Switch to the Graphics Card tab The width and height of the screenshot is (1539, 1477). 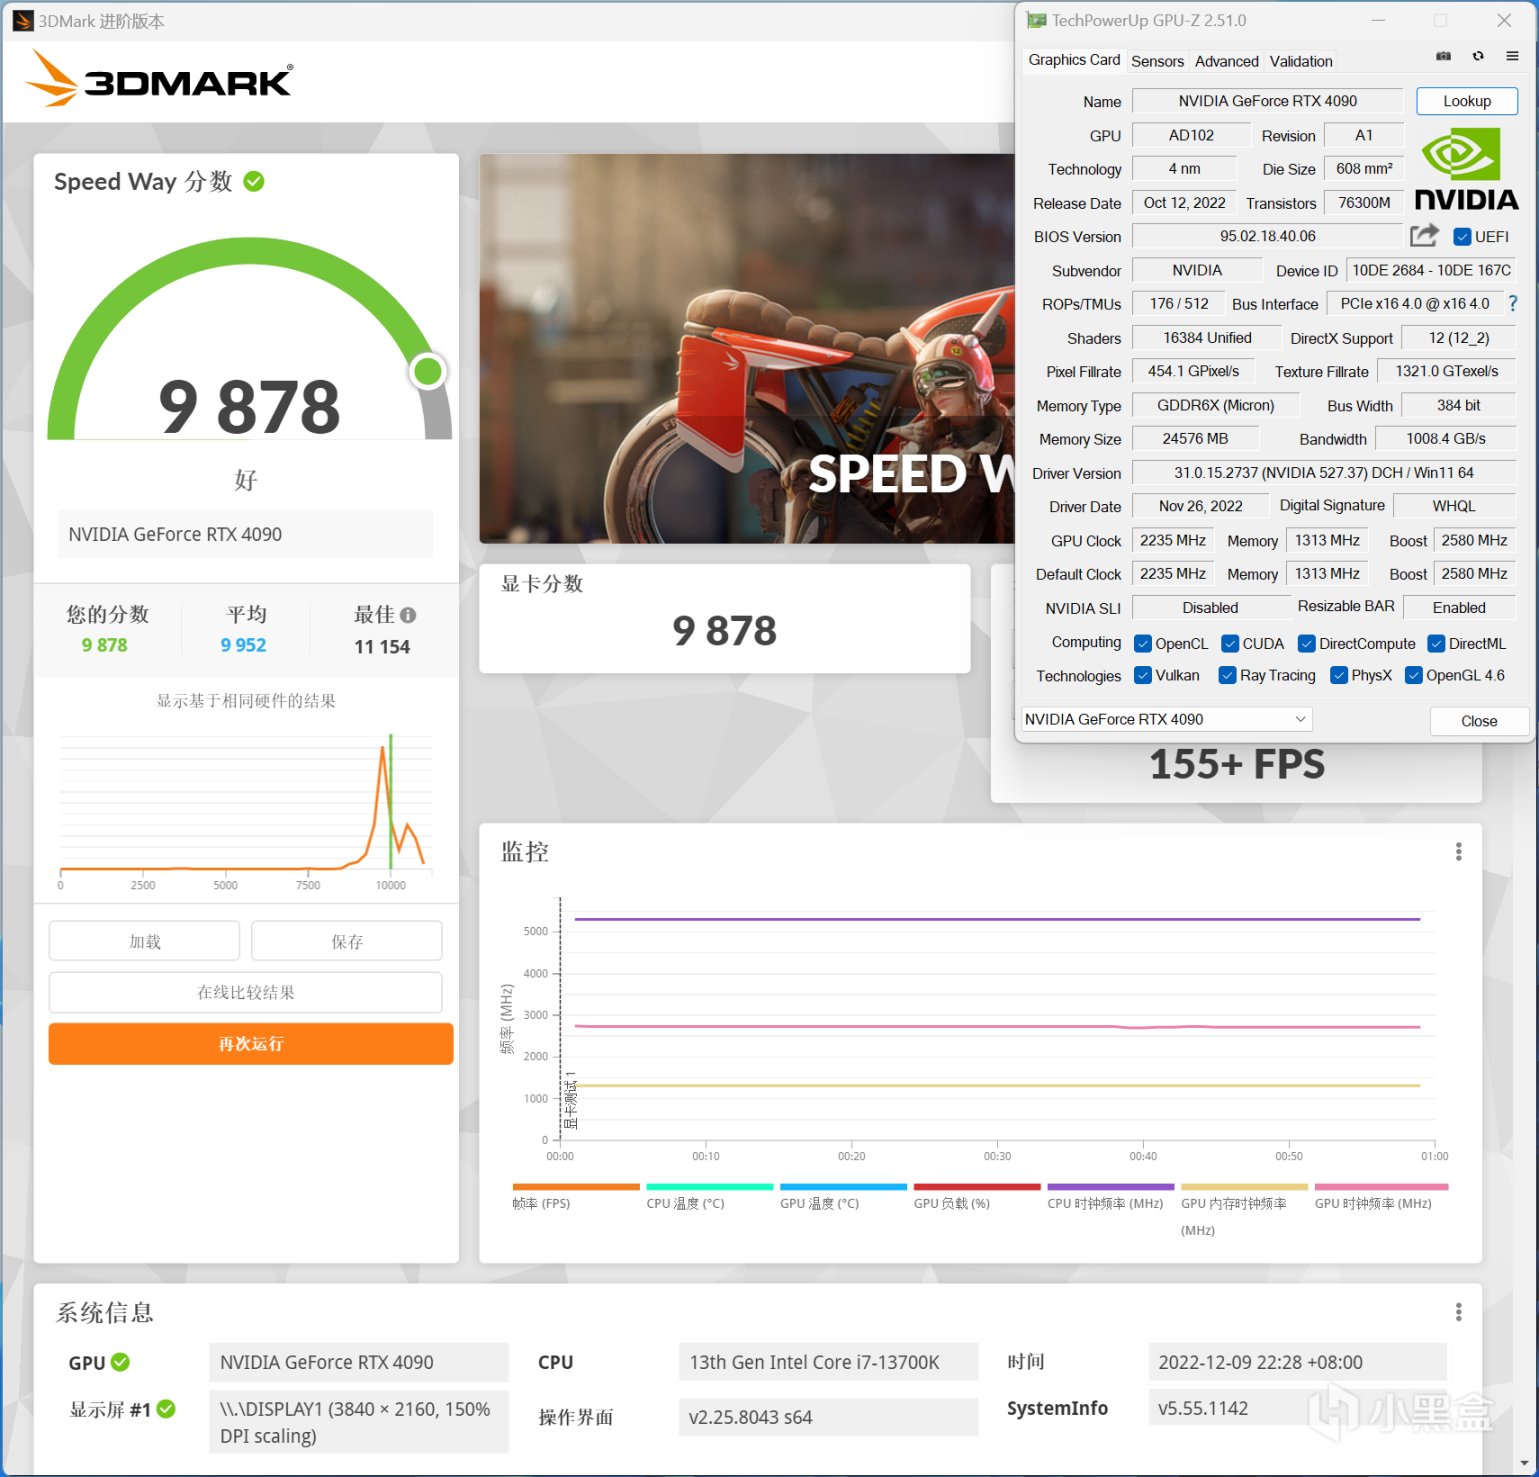click(x=1074, y=60)
